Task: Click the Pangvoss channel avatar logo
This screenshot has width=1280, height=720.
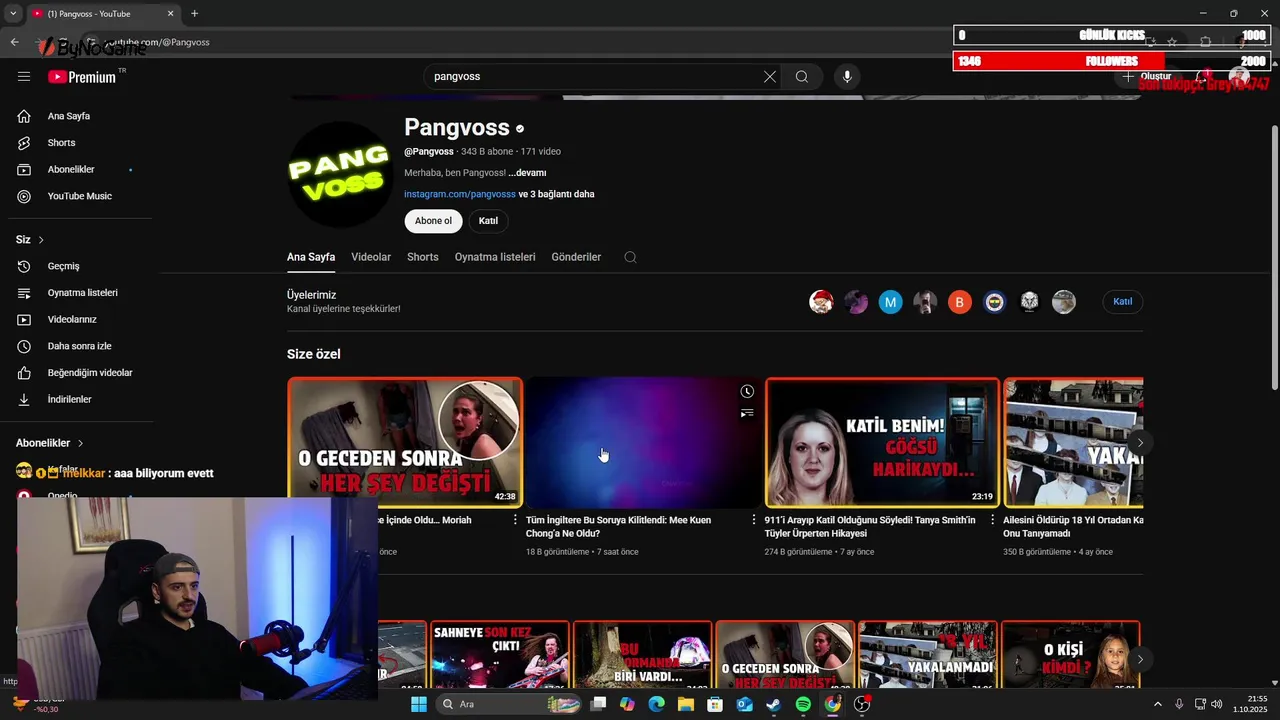Action: coord(339,175)
